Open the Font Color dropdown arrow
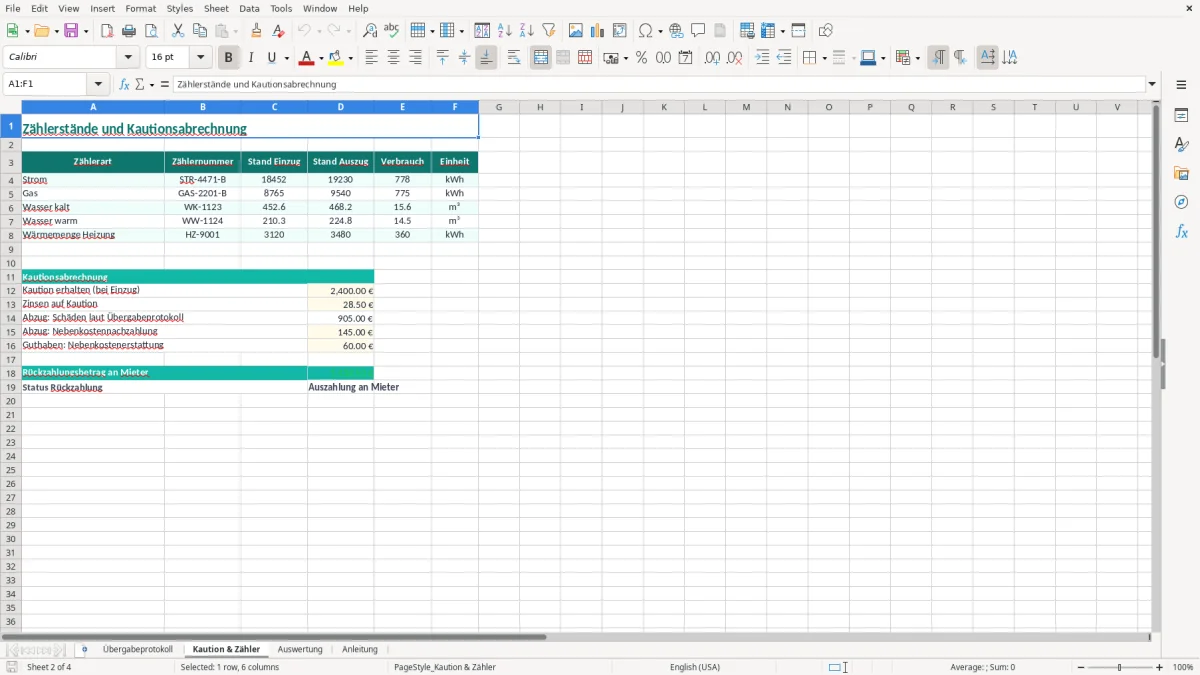Image resolution: width=1200 pixels, height=675 pixels. pyautogui.click(x=321, y=58)
